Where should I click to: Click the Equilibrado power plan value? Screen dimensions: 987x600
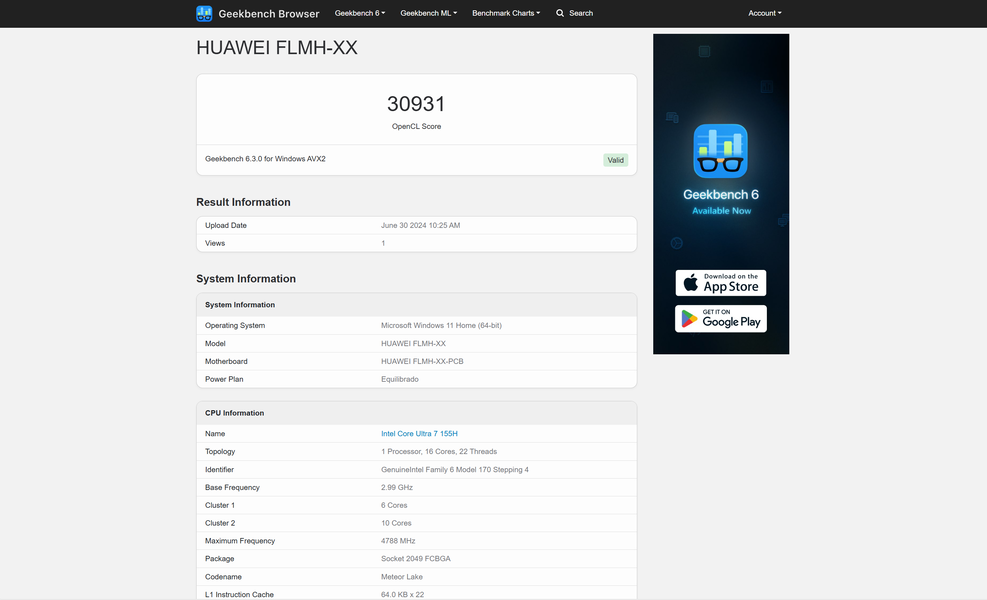click(400, 379)
